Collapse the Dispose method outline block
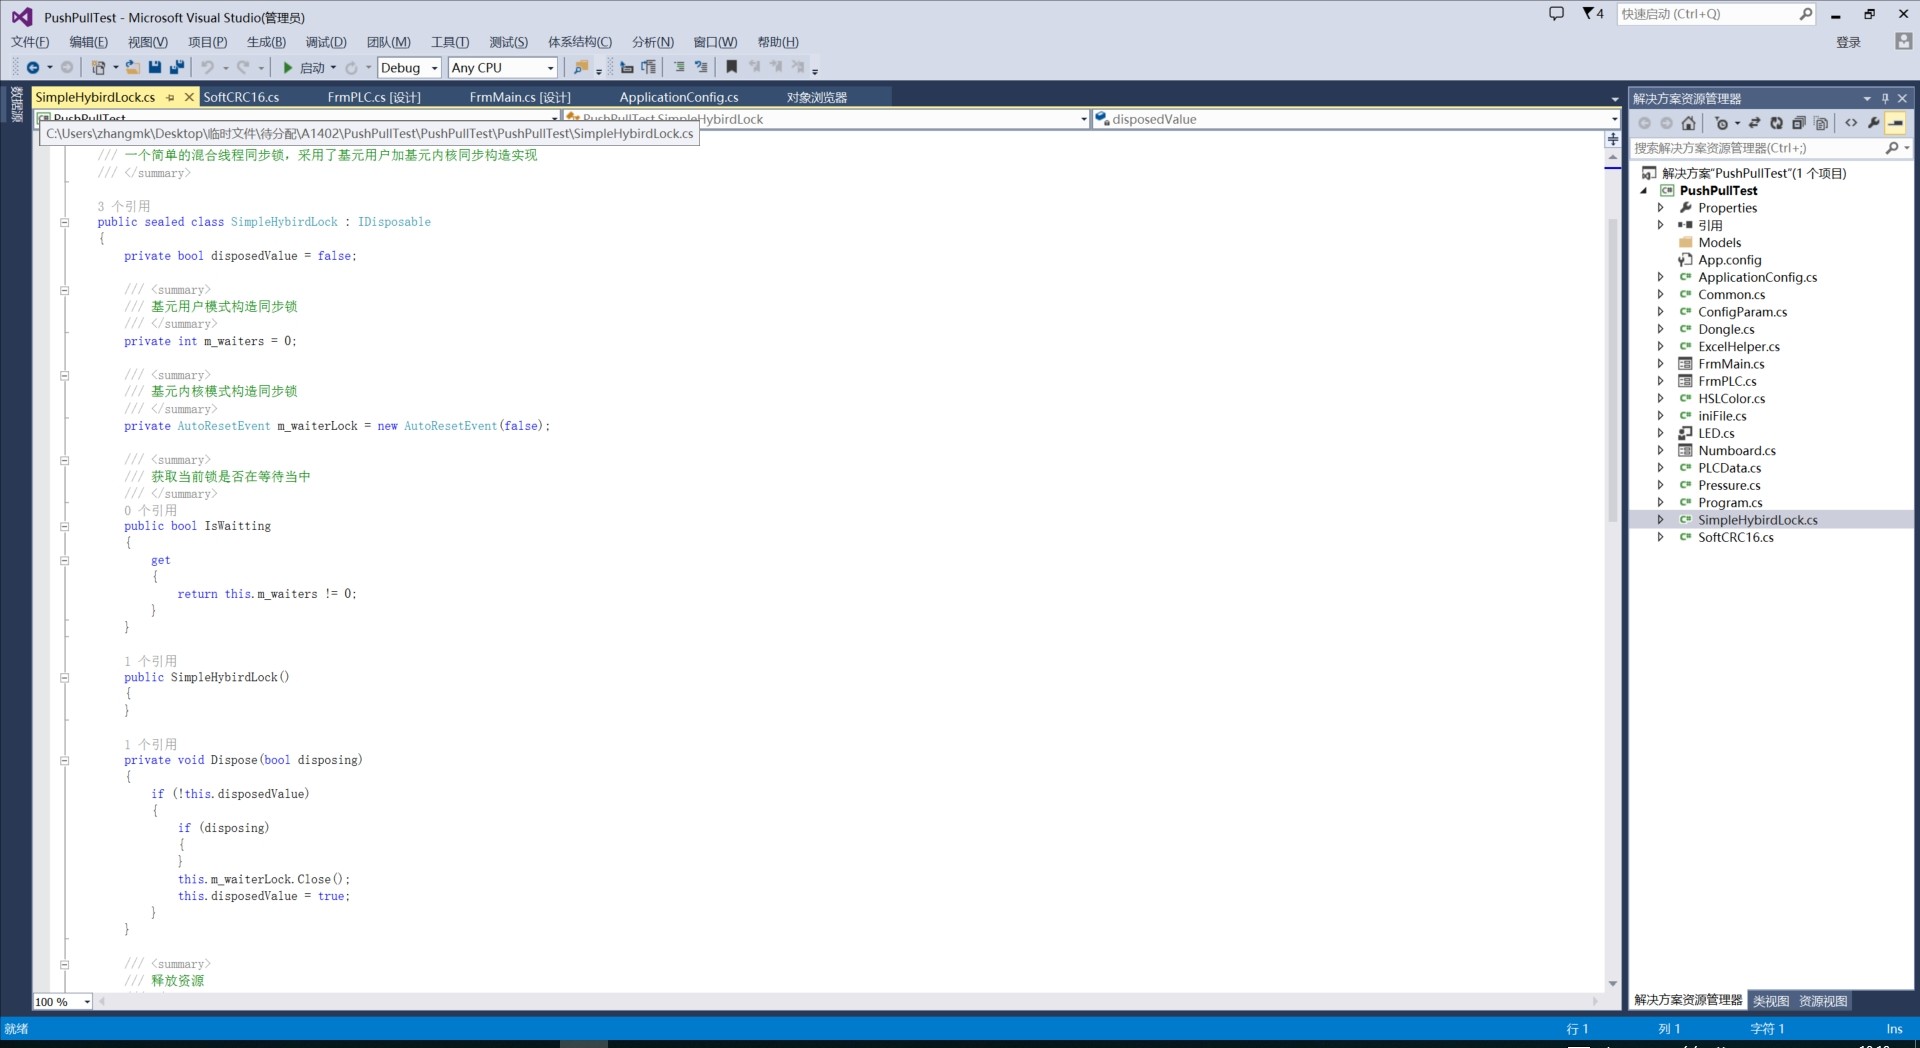The image size is (1920, 1048). click(64, 761)
